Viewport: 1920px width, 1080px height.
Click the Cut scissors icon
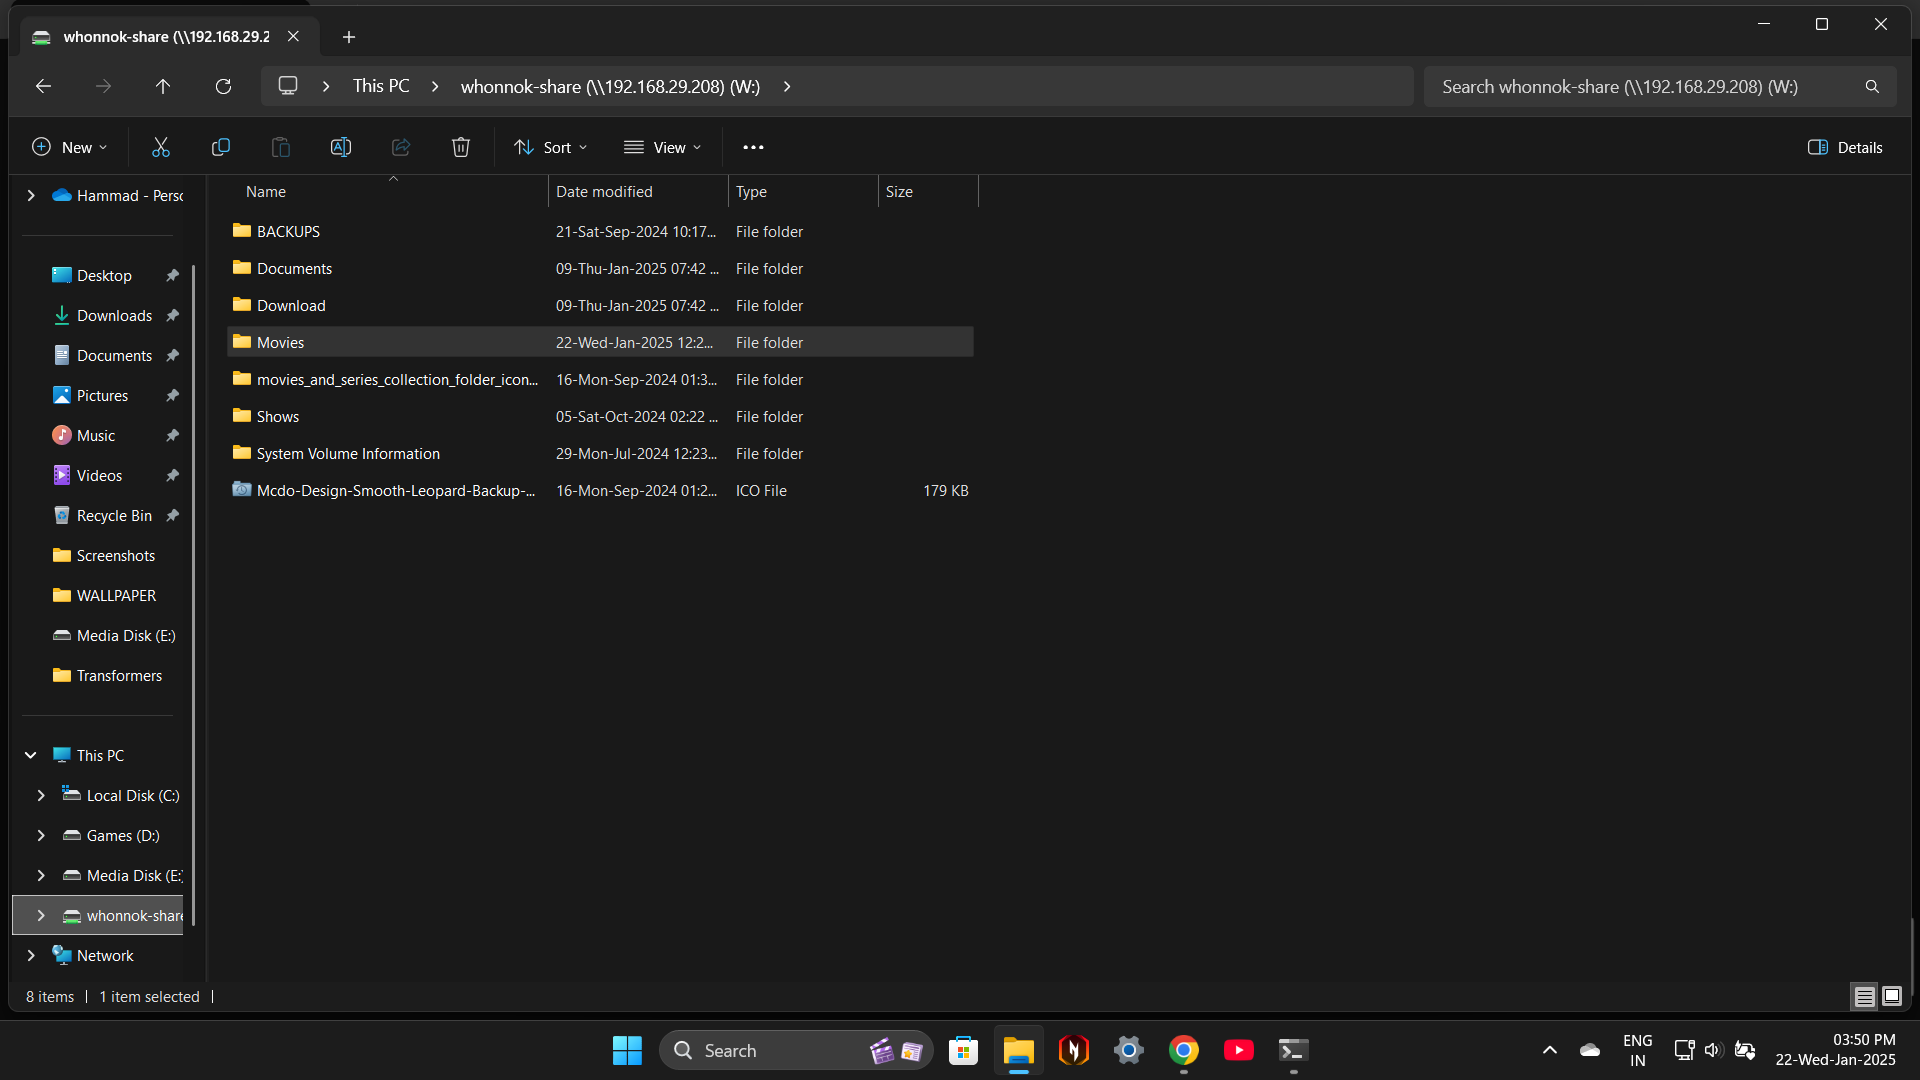point(160,147)
